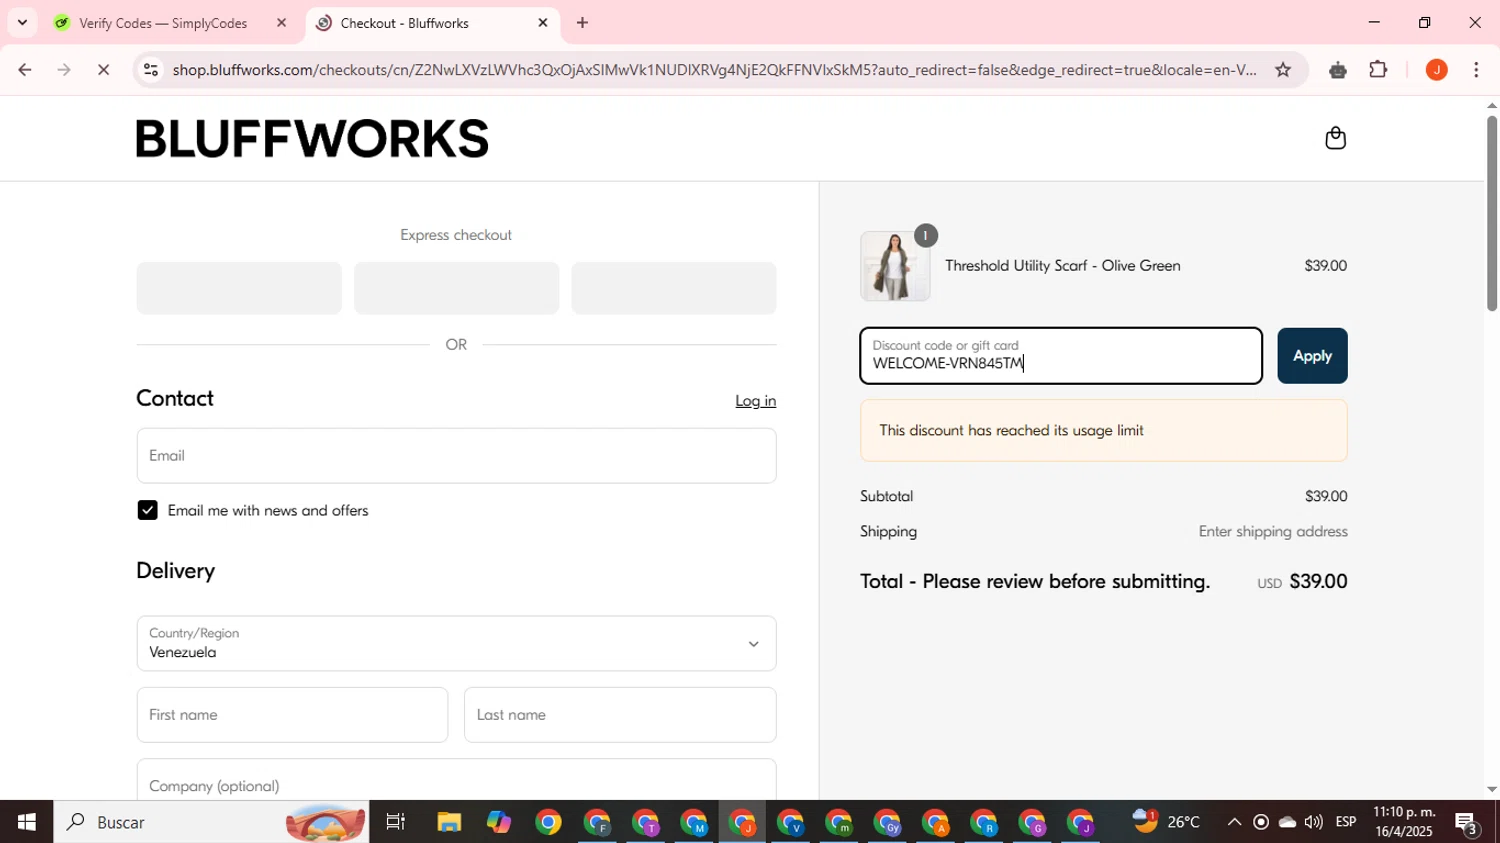Image resolution: width=1500 pixels, height=843 pixels.
Task: View site information icon in address bar
Action: 151,70
